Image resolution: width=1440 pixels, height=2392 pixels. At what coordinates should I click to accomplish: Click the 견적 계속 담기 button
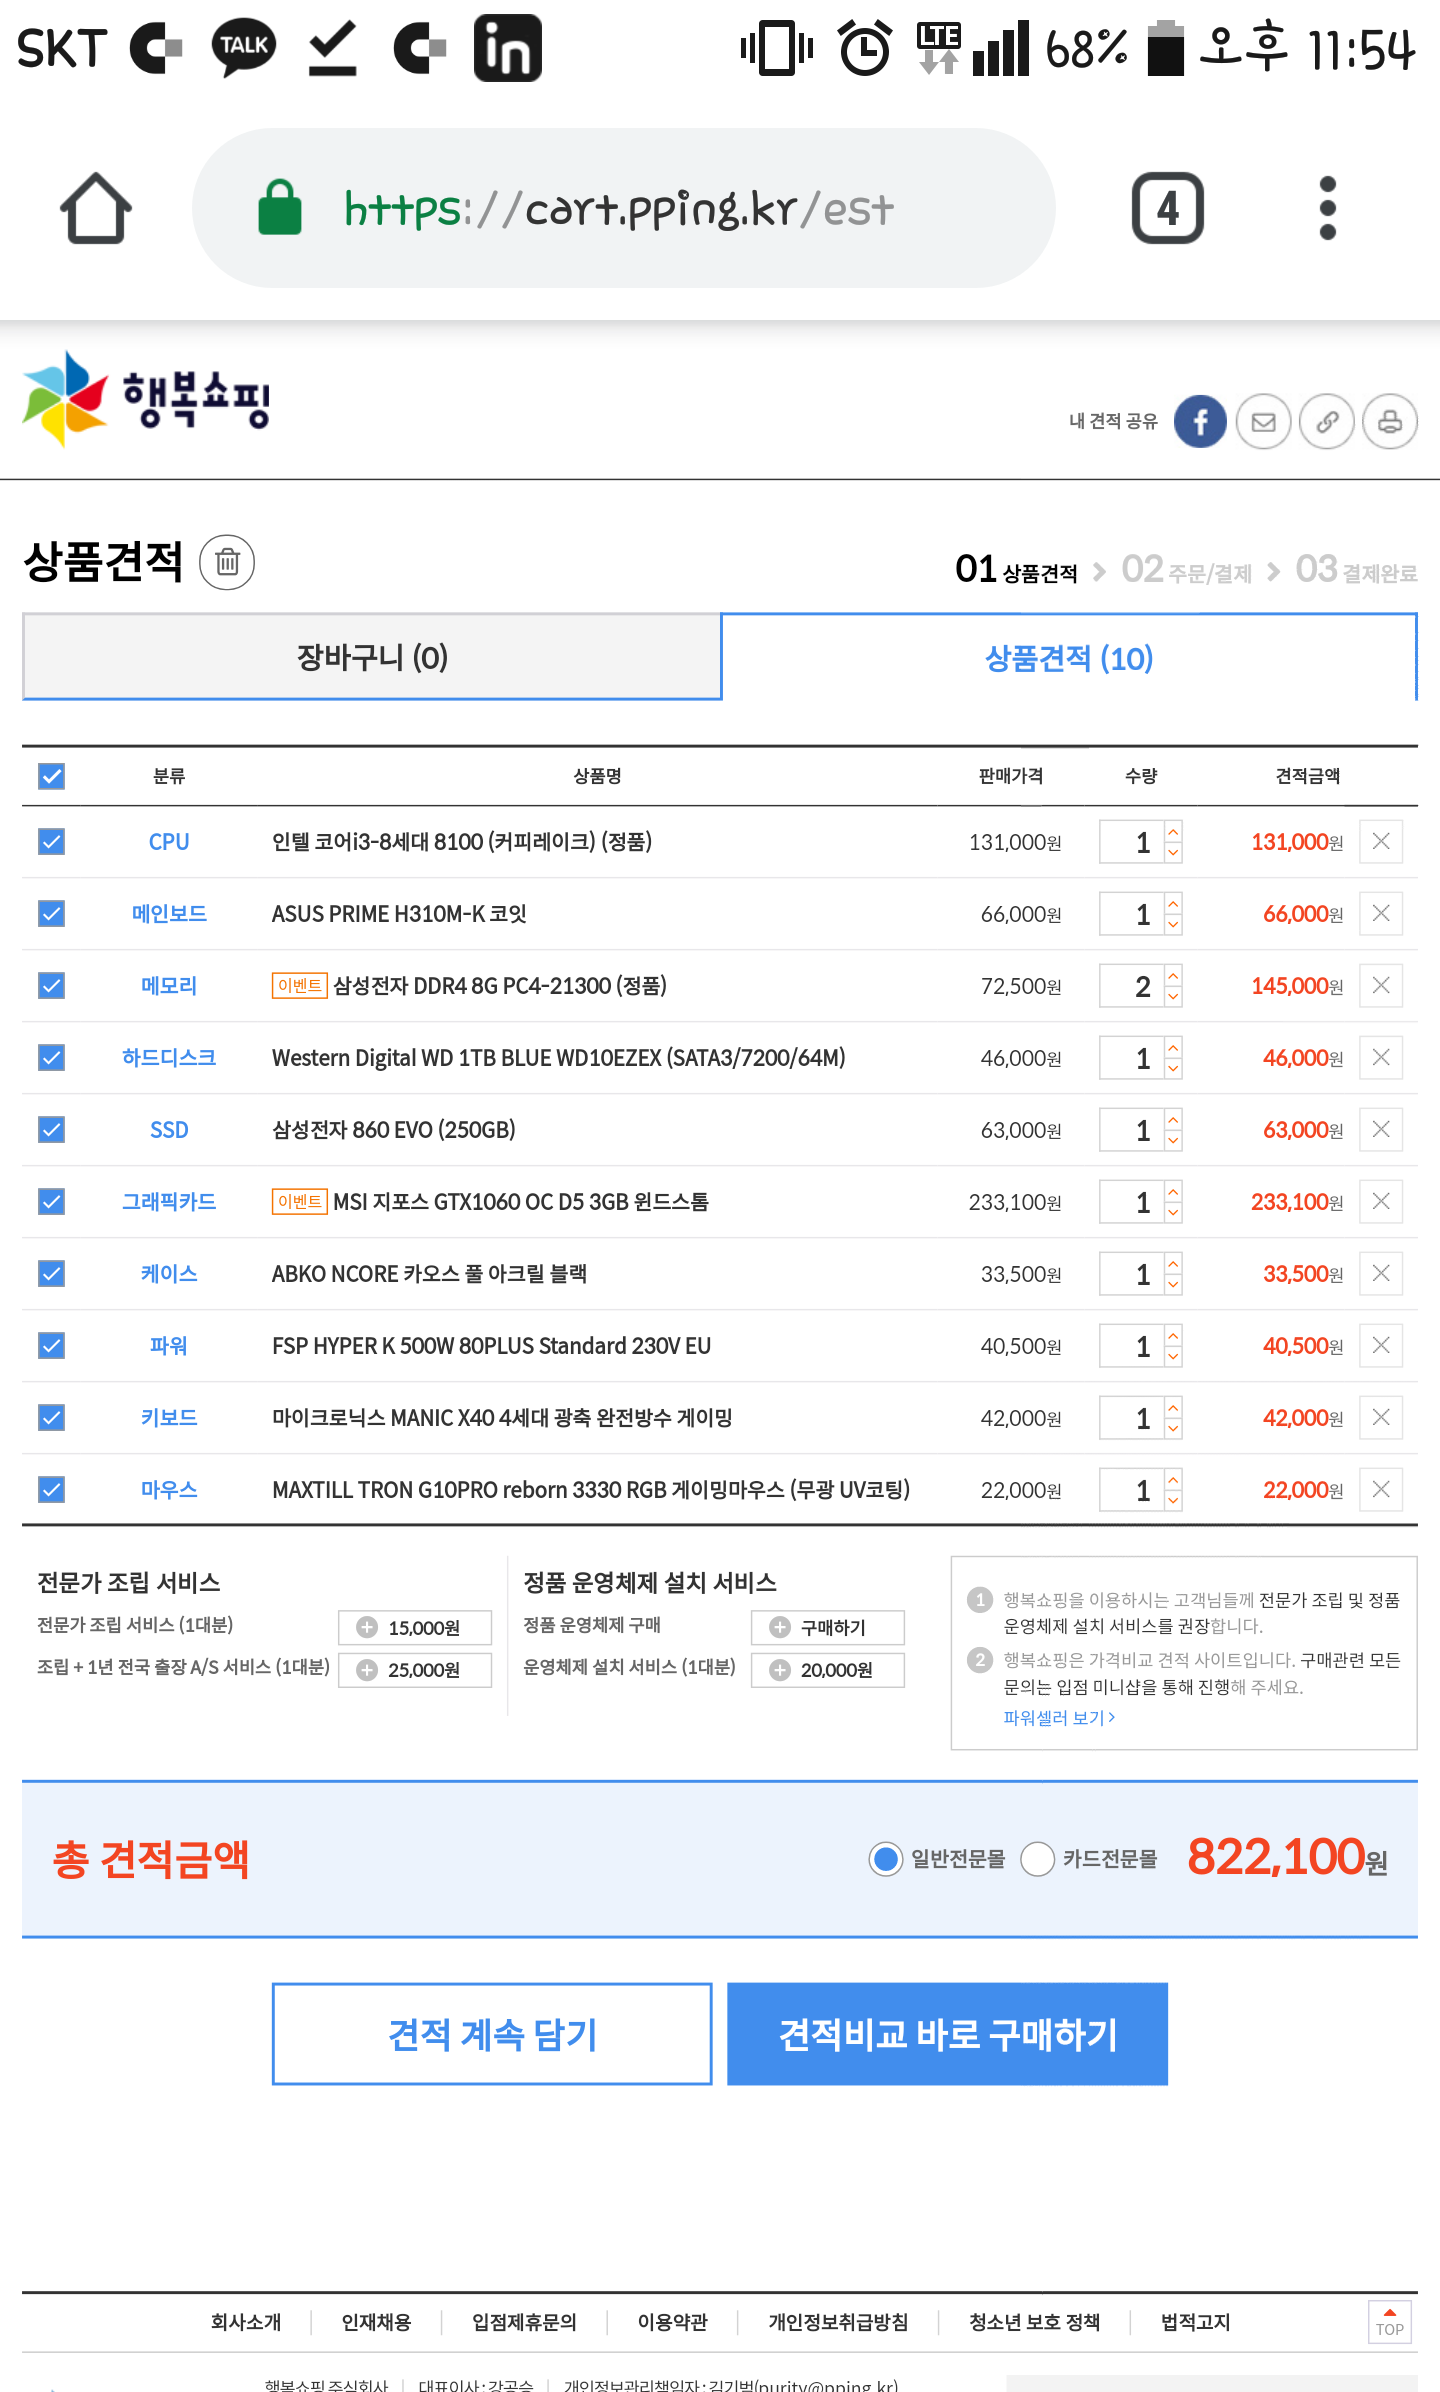pyautogui.click(x=492, y=2034)
